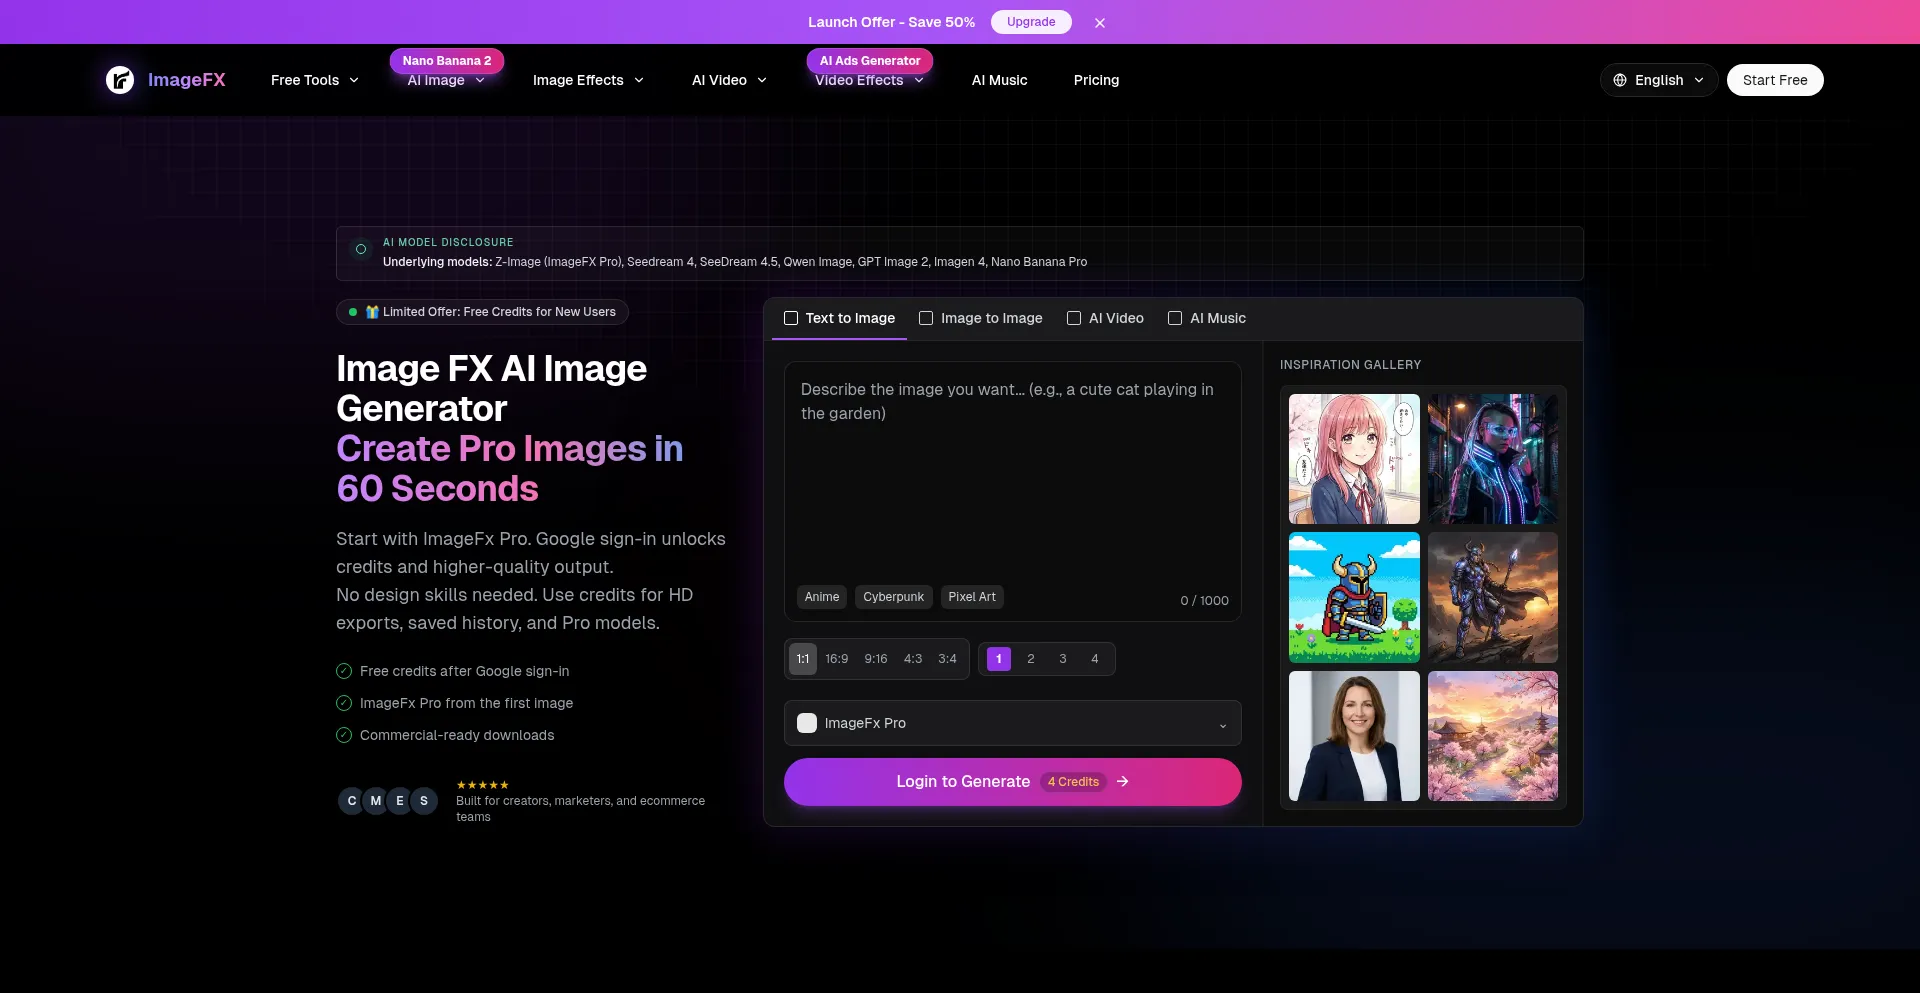Screen dimensions: 1920x993
Task: Open the business woman portrait thumbnail
Action: pyautogui.click(x=1354, y=736)
